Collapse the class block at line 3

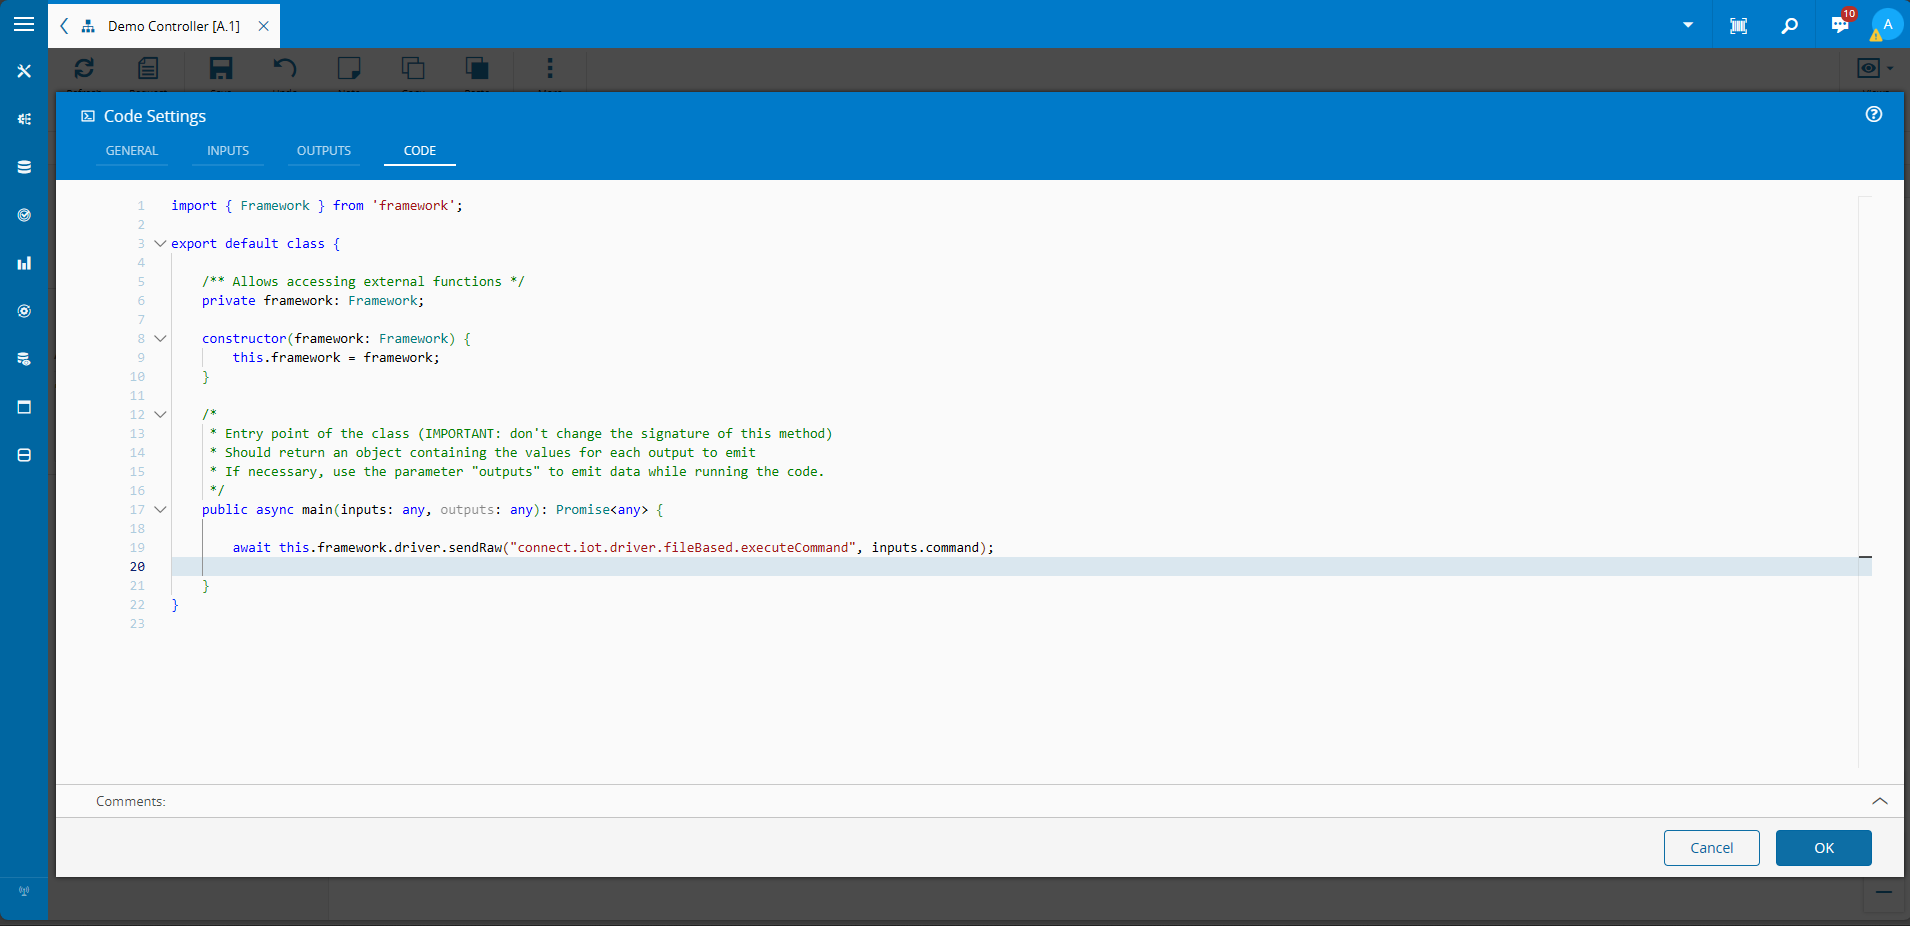tap(160, 243)
